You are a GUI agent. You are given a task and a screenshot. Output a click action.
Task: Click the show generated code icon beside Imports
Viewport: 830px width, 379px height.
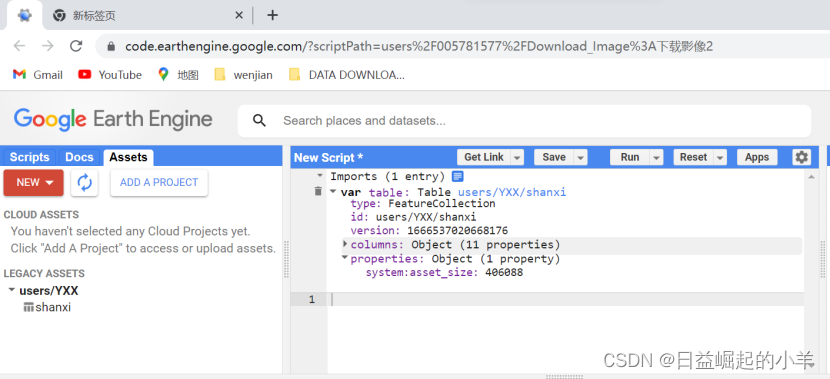coord(458,176)
